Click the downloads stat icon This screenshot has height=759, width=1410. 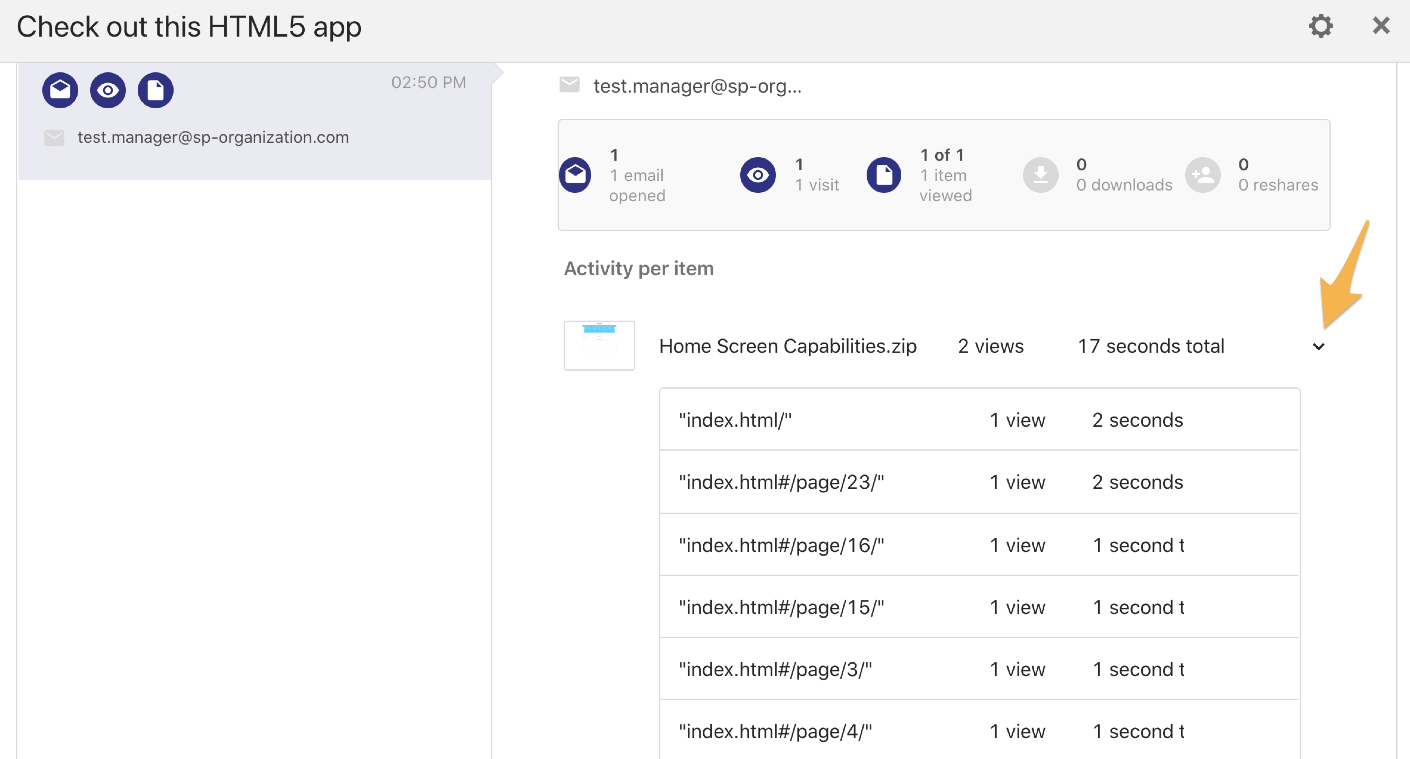coord(1041,175)
